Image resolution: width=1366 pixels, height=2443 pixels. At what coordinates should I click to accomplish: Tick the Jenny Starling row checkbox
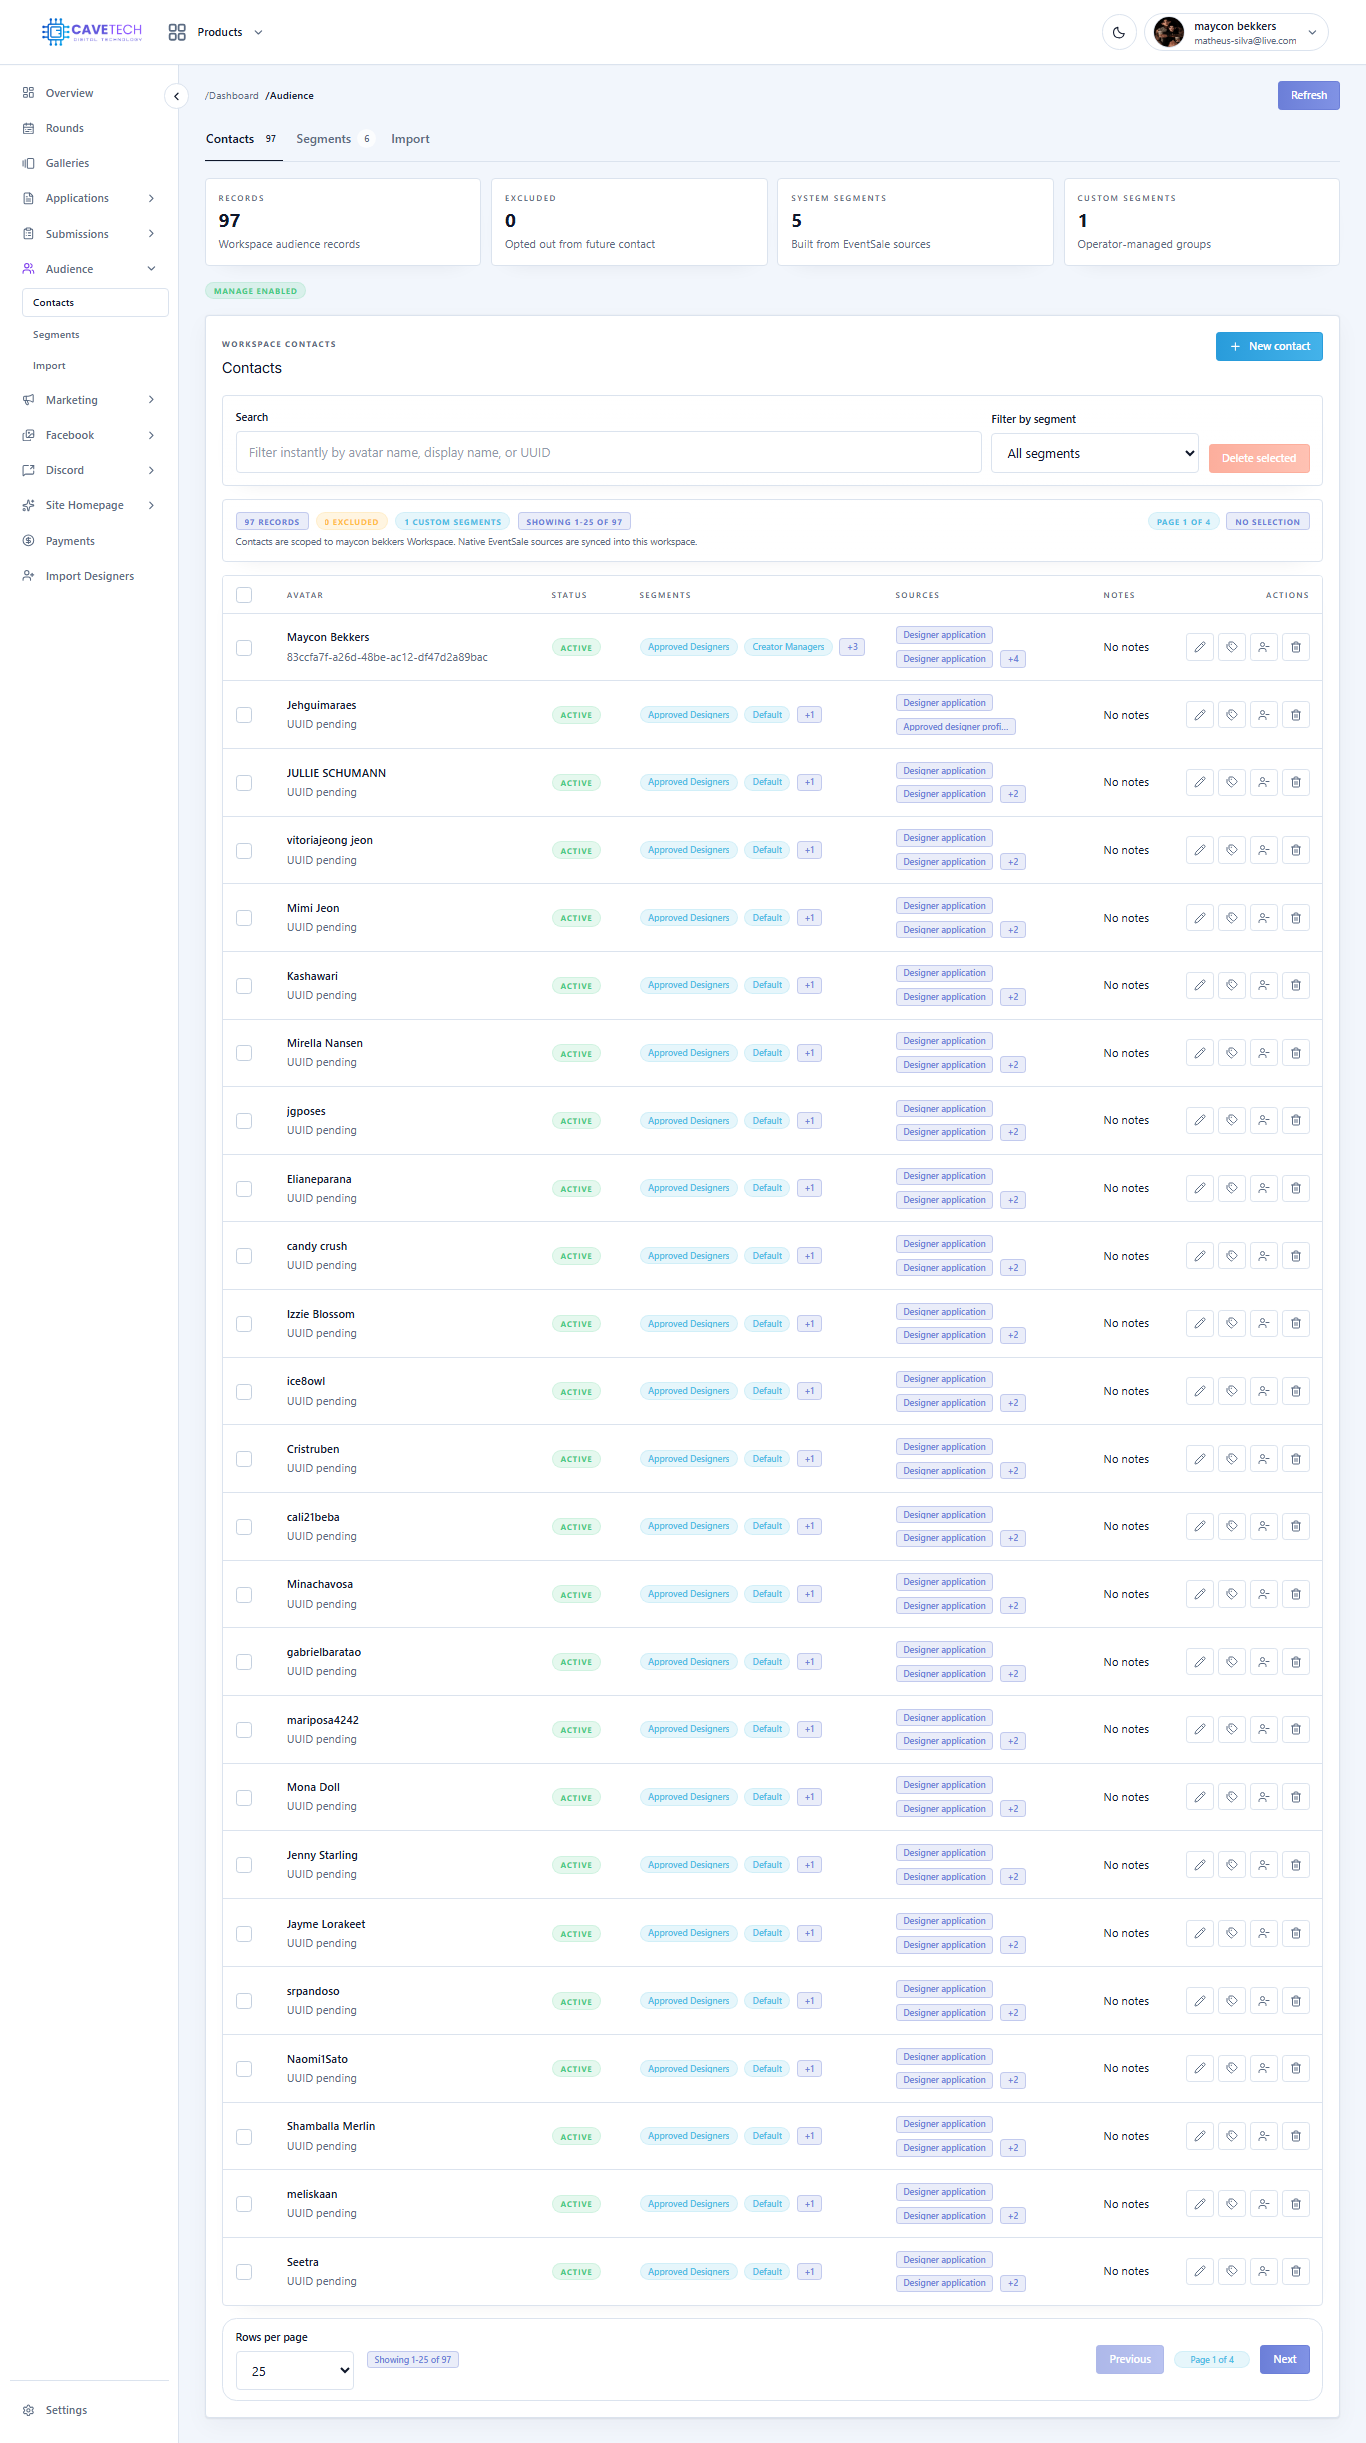[244, 1865]
